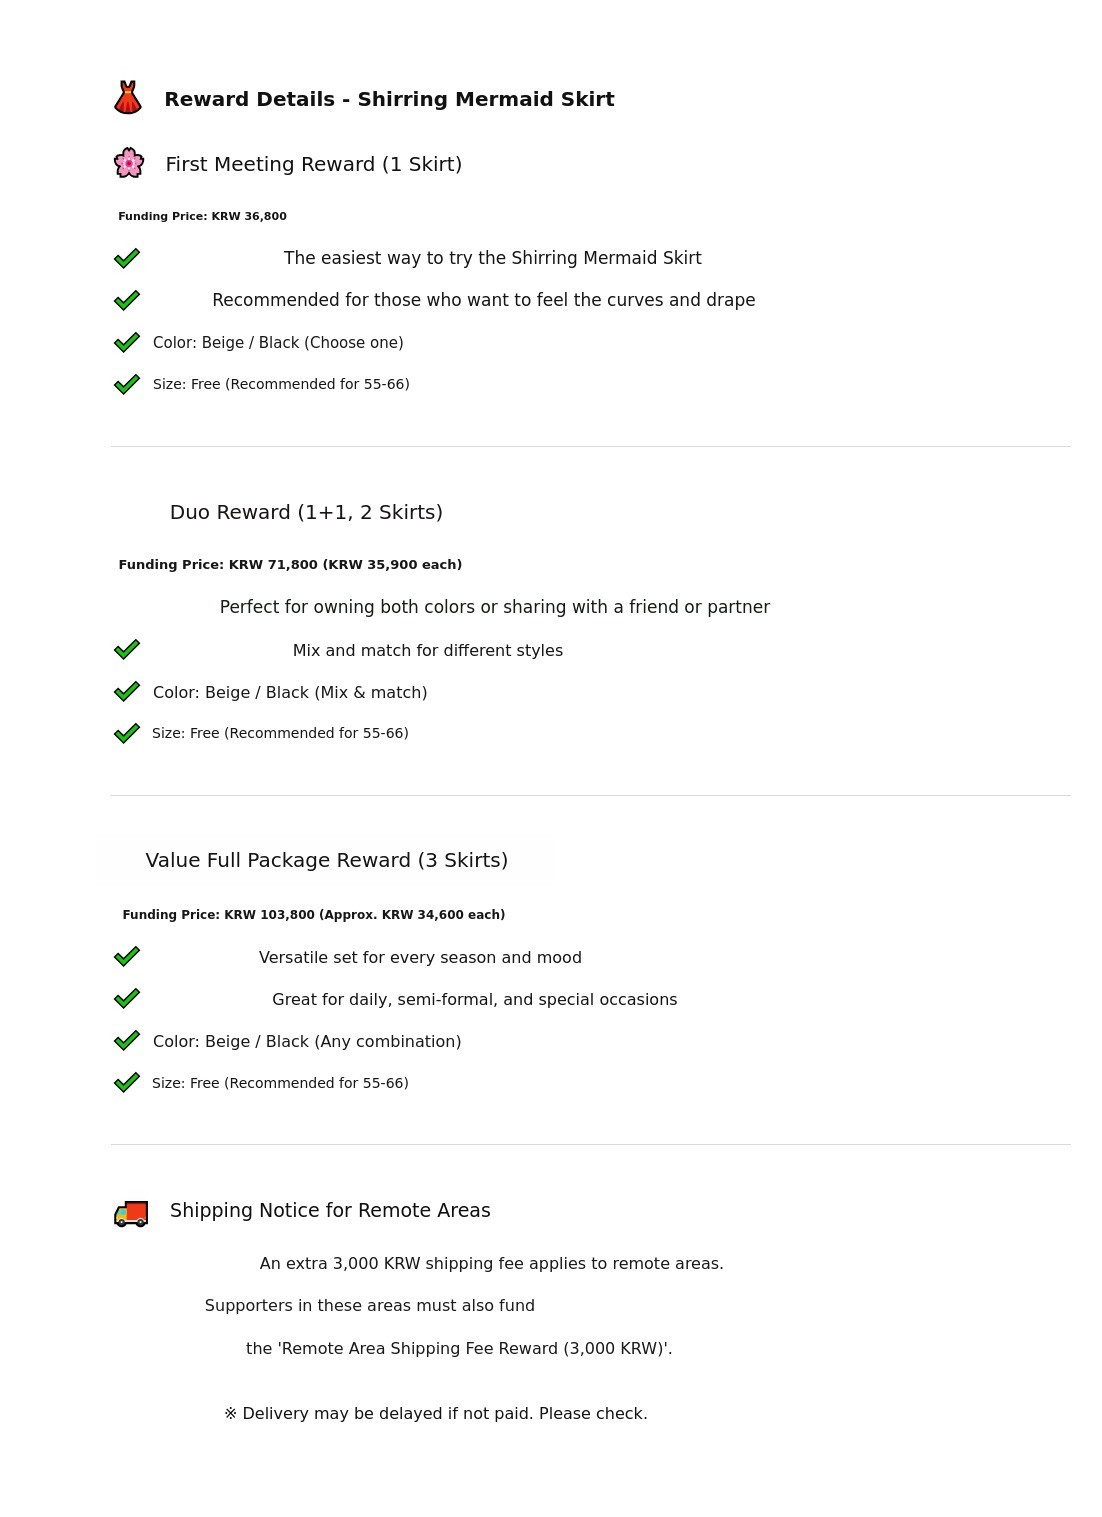Click the delivery truck icon

131,1213
